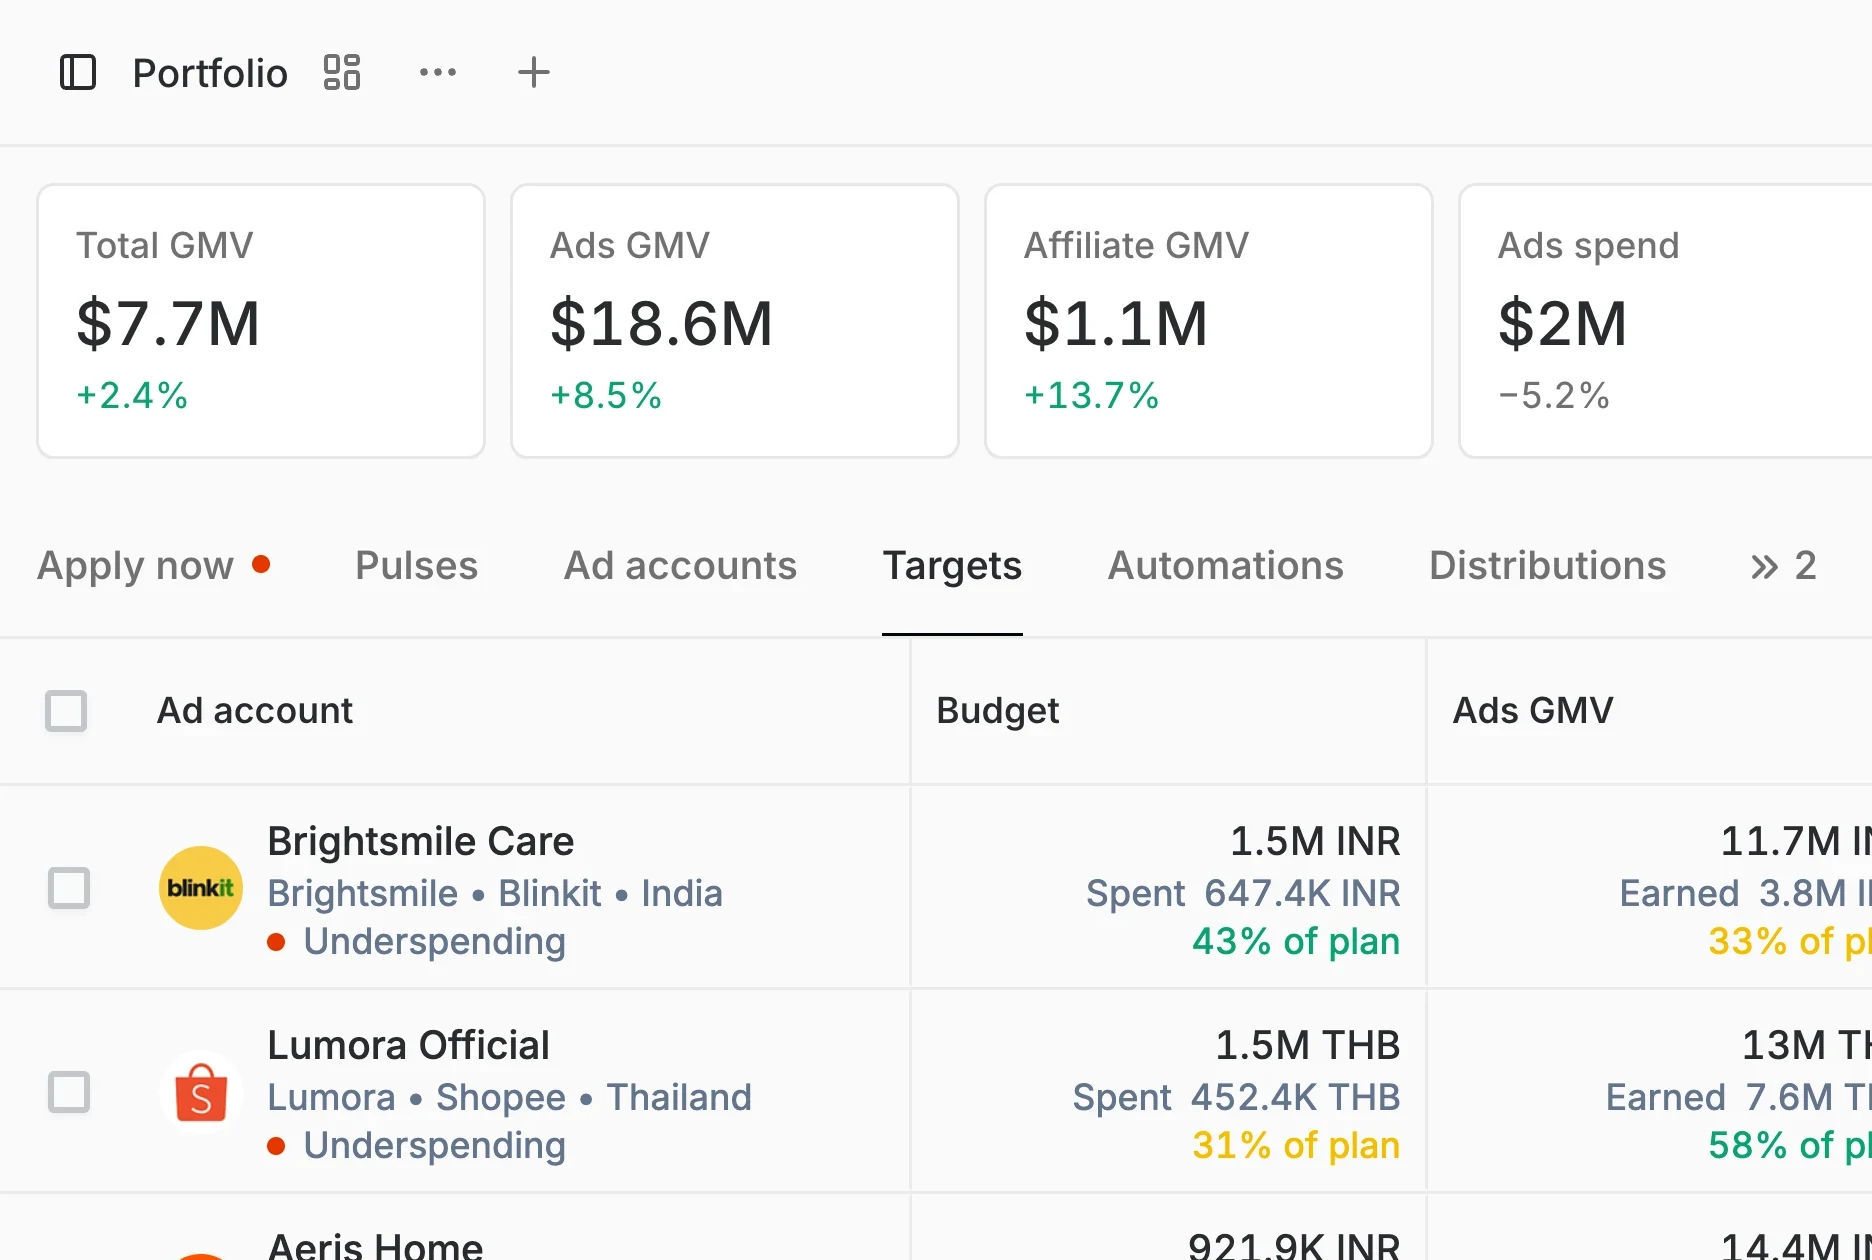Open the three-dot more options menu
The height and width of the screenshot is (1260, 1872).
click(x=438, y=73)
